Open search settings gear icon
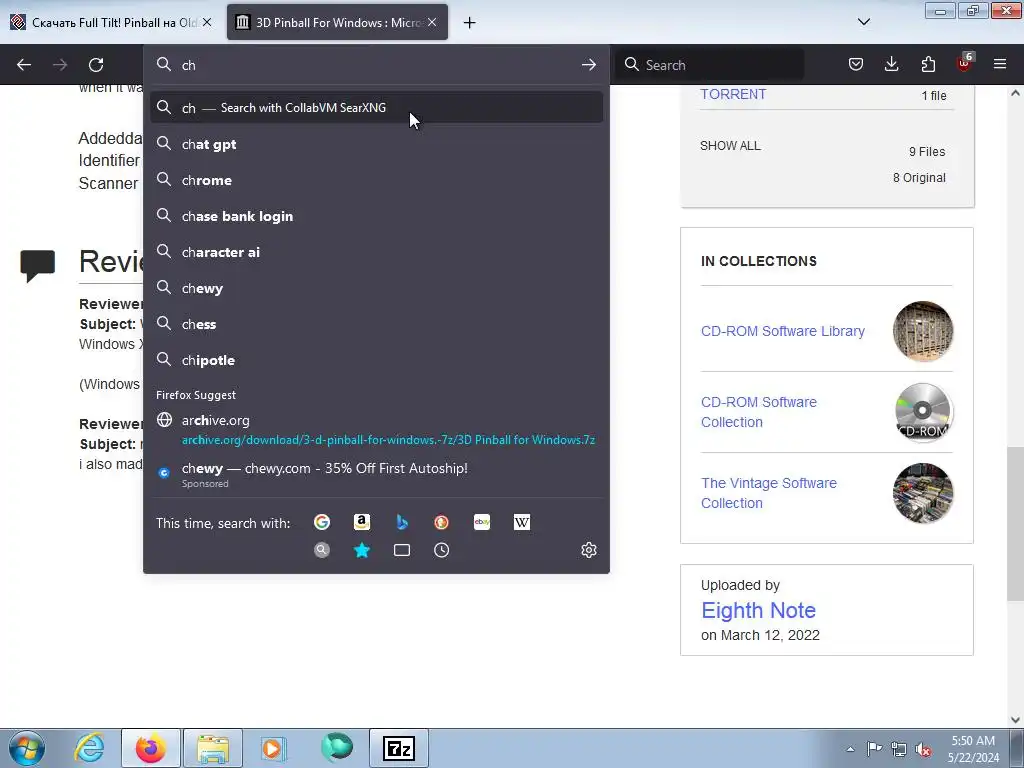The width and height of the screenshot is (1024, 768). click(588, 550)
